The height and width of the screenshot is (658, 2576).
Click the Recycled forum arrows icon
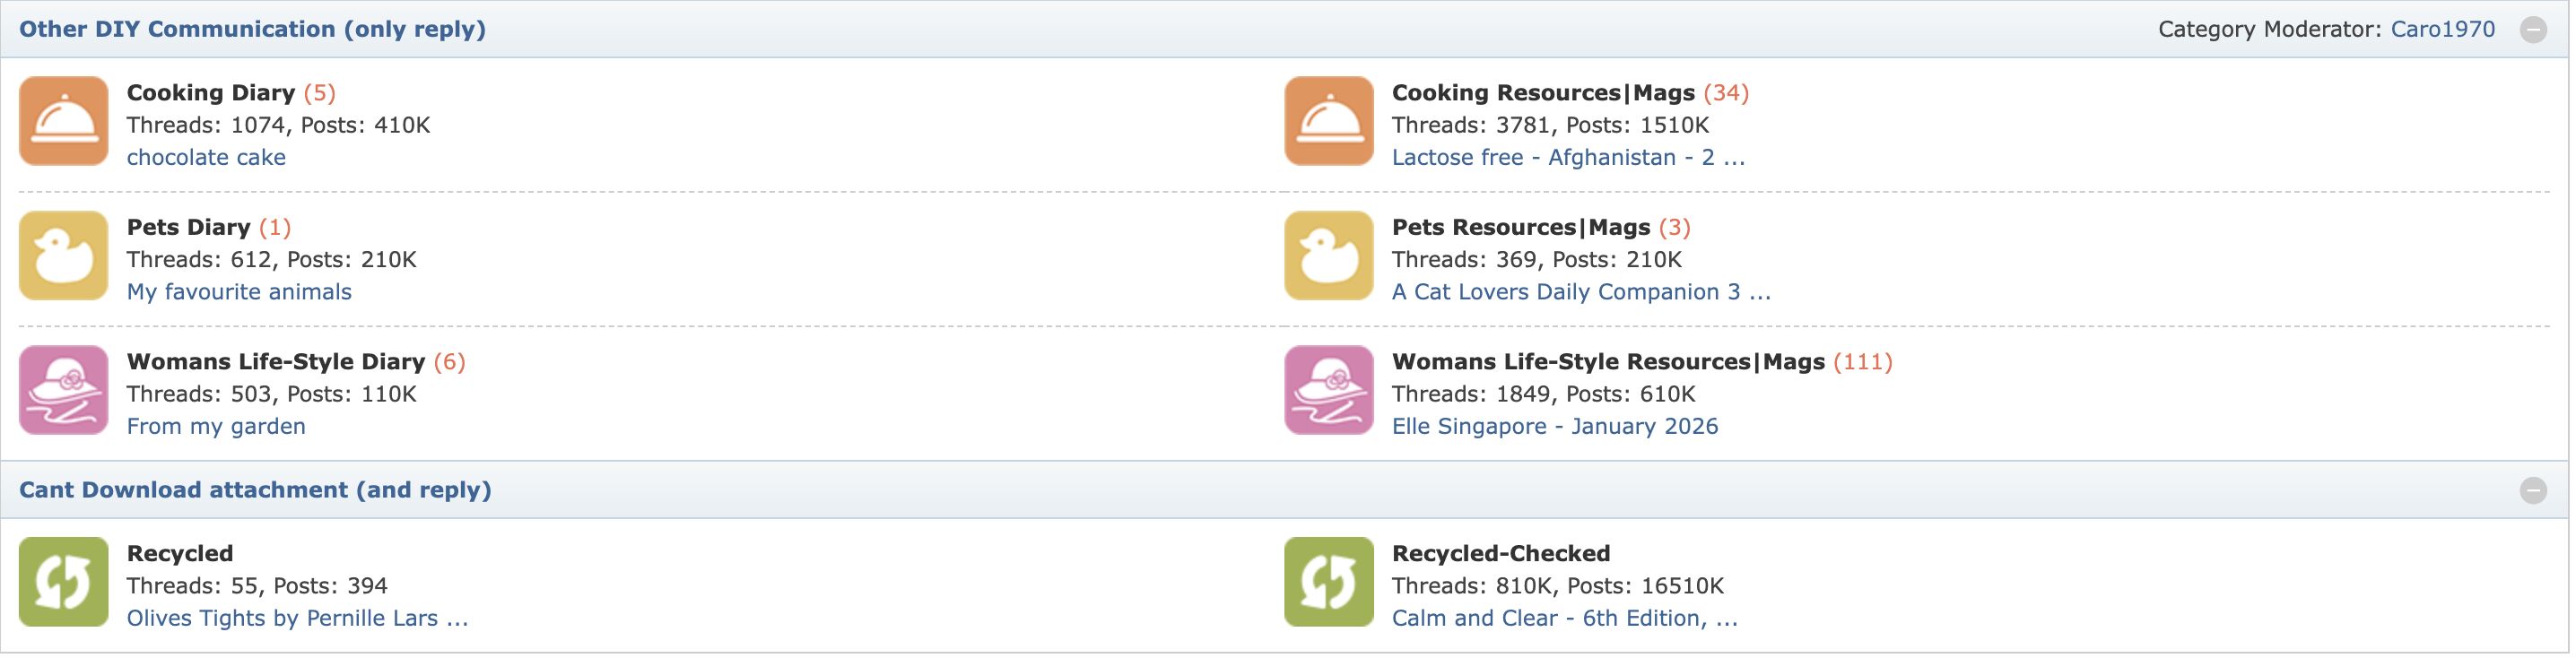[63, 582]
